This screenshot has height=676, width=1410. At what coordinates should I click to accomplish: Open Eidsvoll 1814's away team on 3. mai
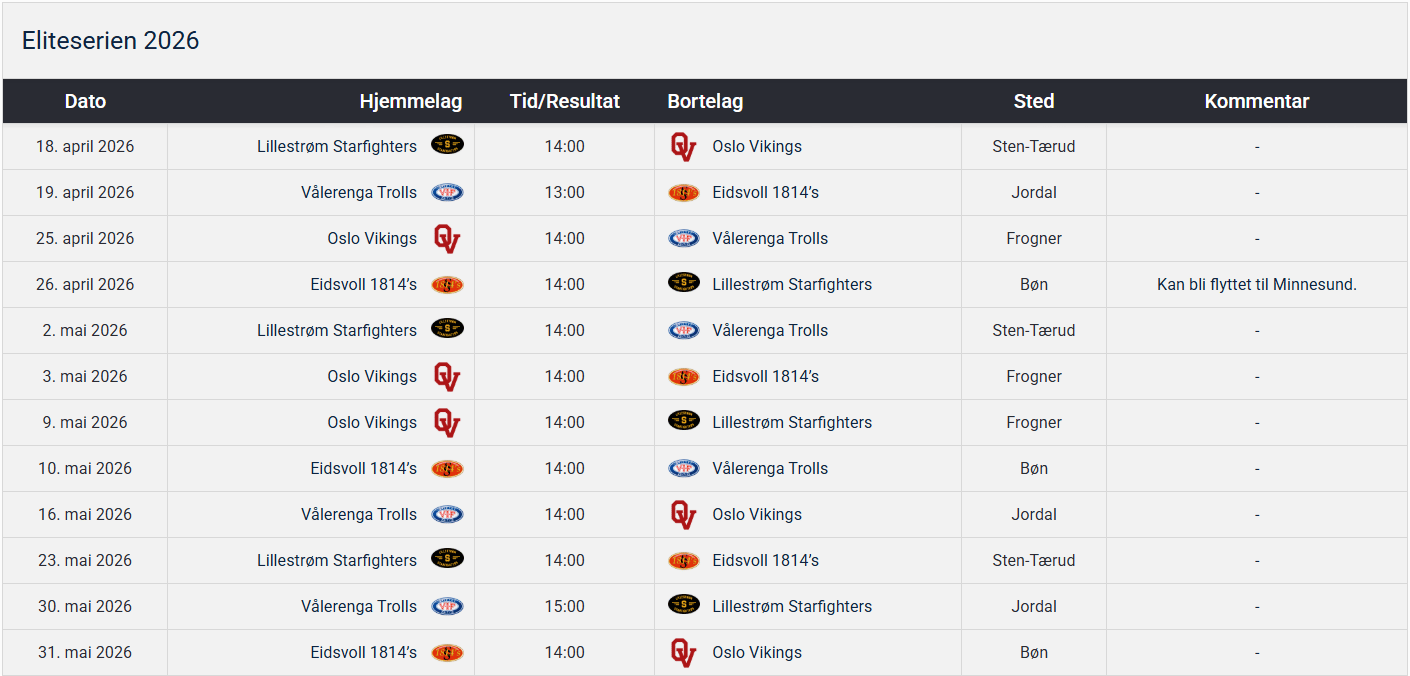pos(765,376)
